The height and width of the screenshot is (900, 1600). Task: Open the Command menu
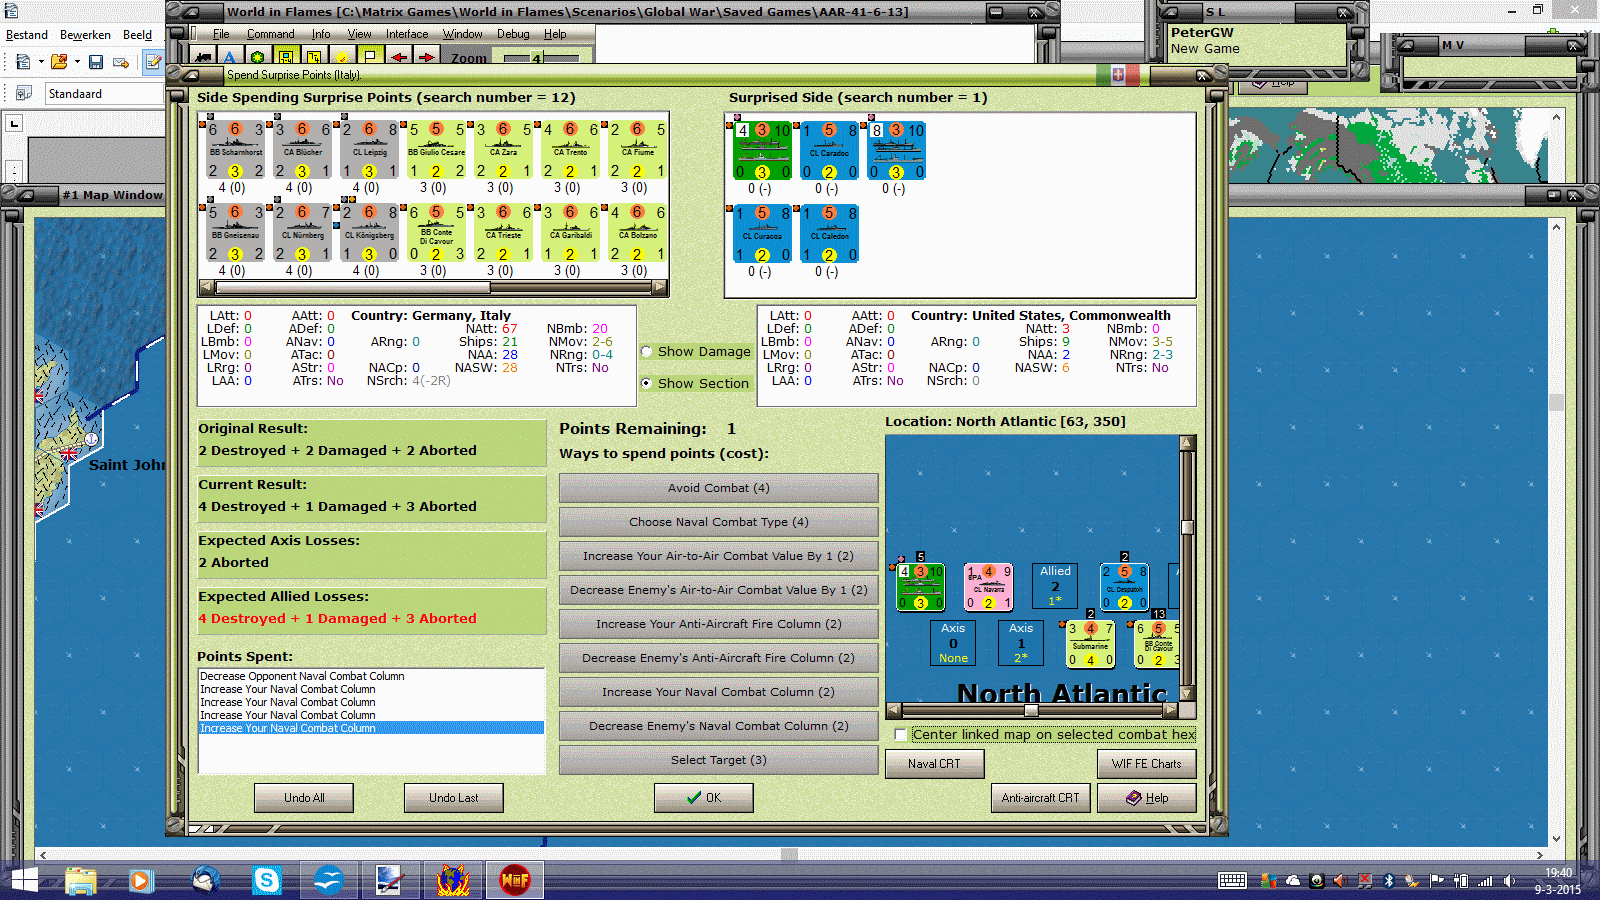coord(270,34)
